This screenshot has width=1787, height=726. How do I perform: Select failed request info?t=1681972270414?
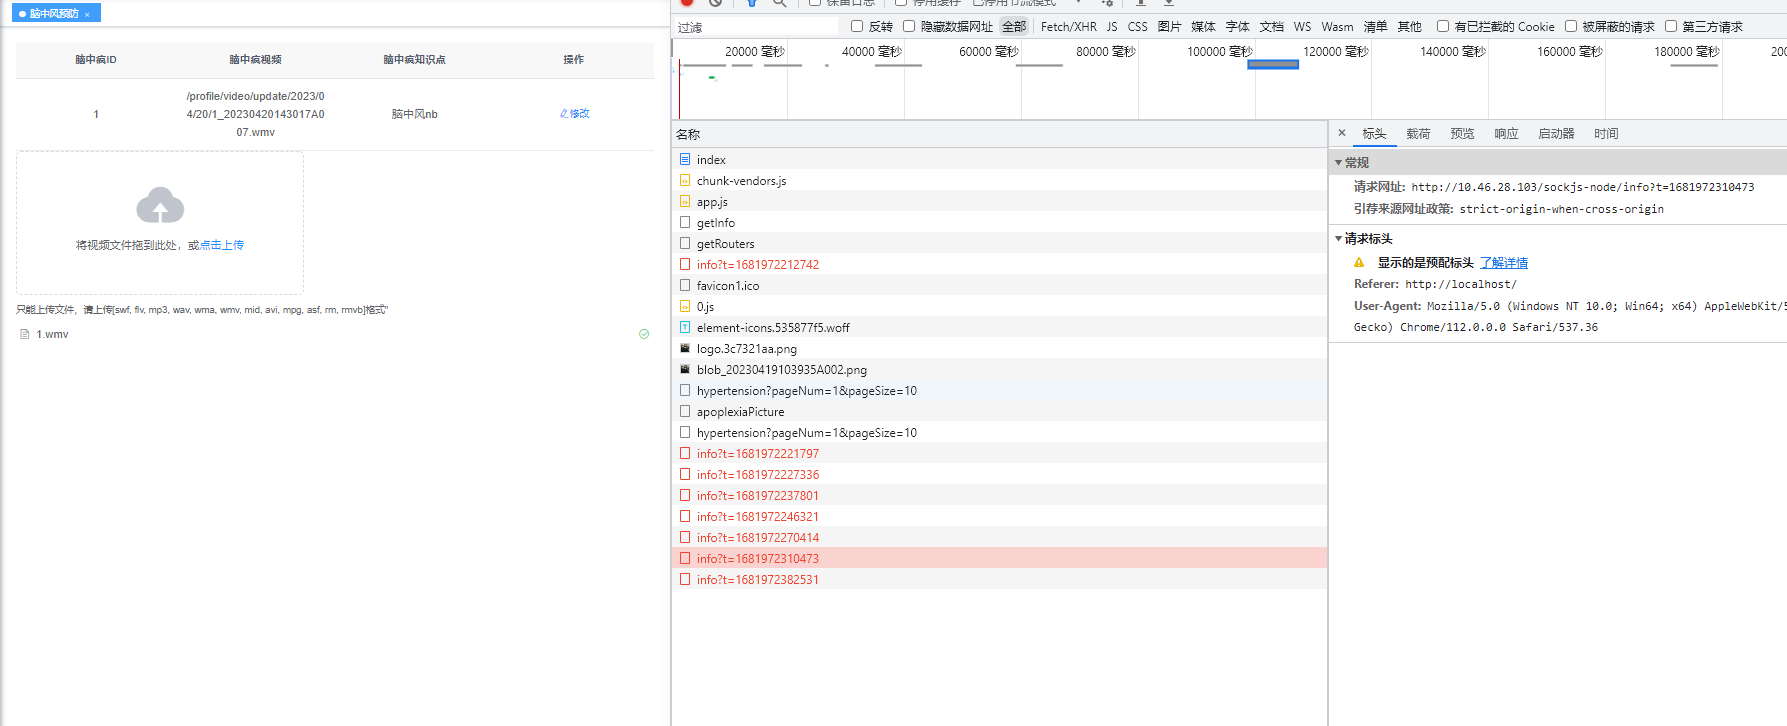tap(999, 538)
